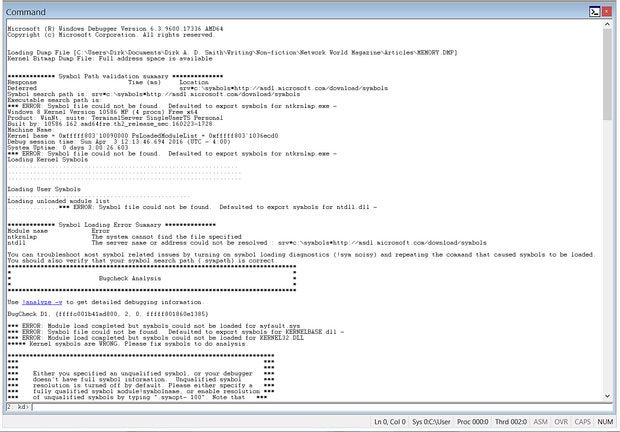The image size is (620, 432).
Task: Click the 'Built by: 10586.162' line
Action: point(110,124)
